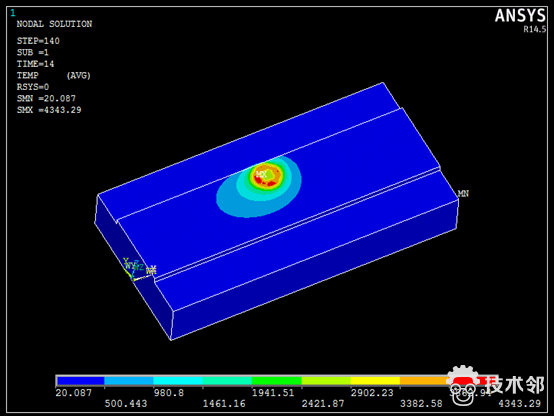Click the MX maximum temperature marker
This screenshot has width=554, height=416.
pyautogui.click(x=261, y=174)
